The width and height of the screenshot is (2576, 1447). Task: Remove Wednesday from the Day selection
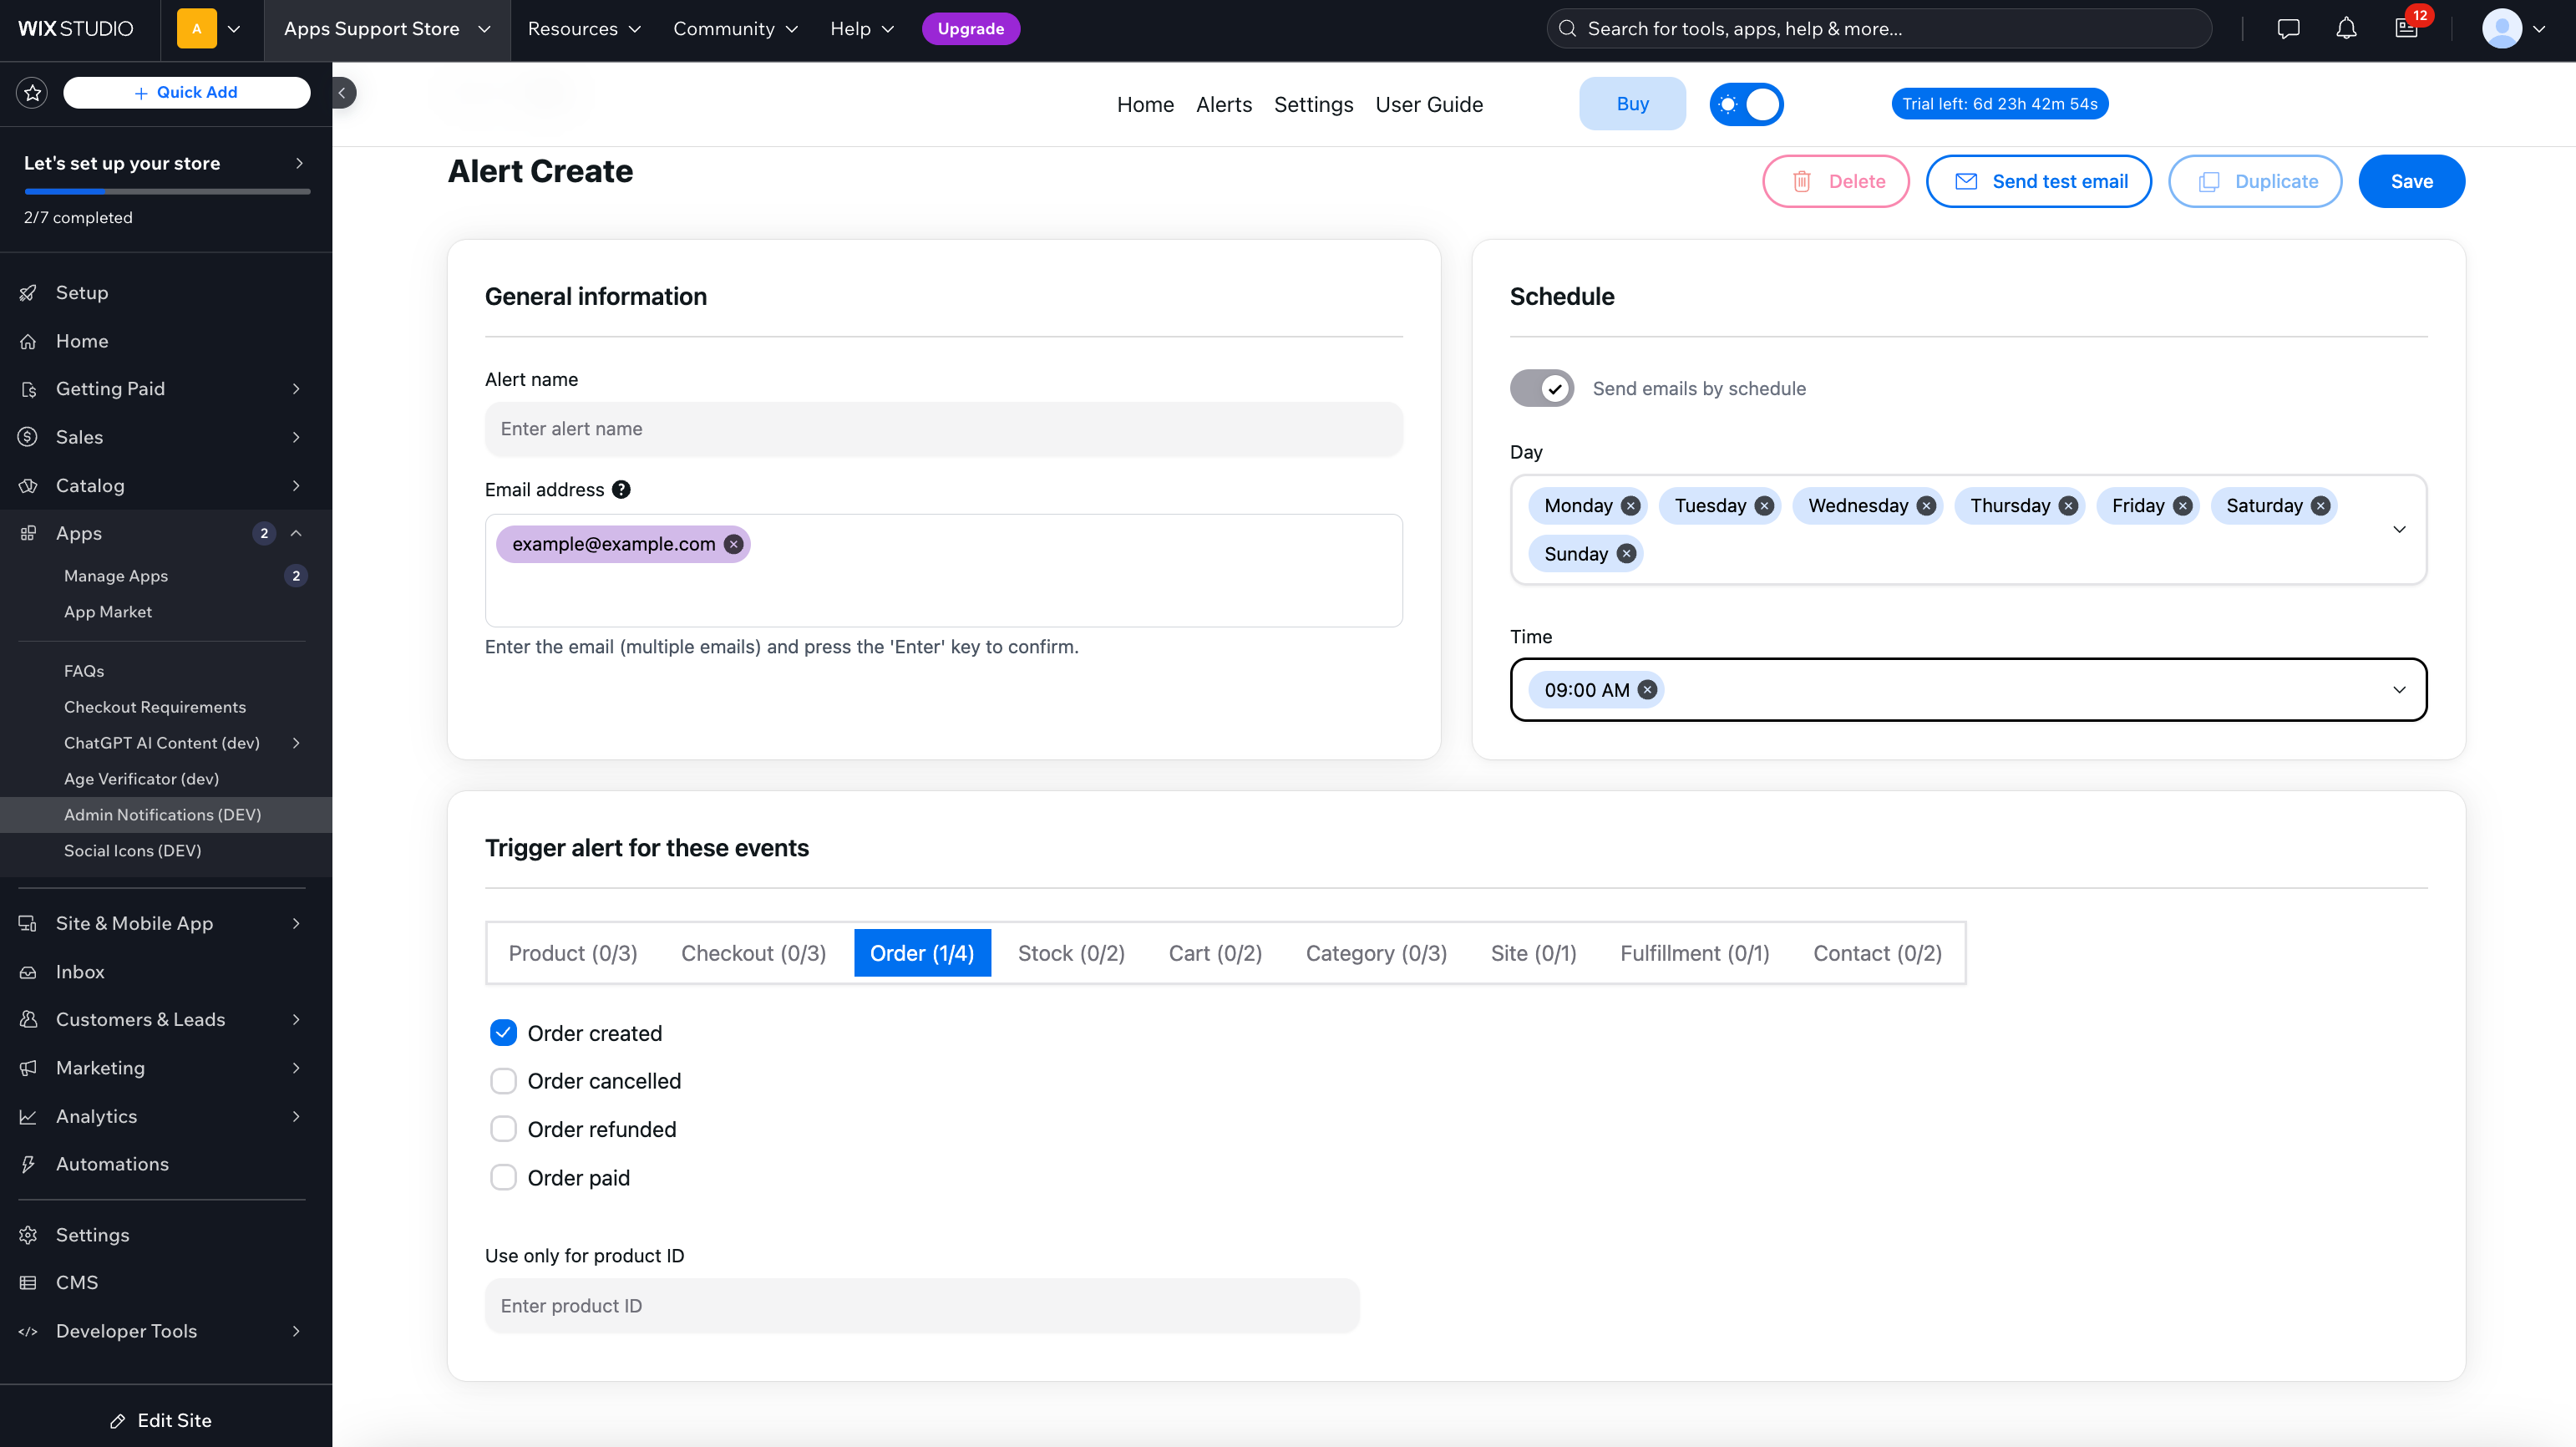click(1926, 506)
